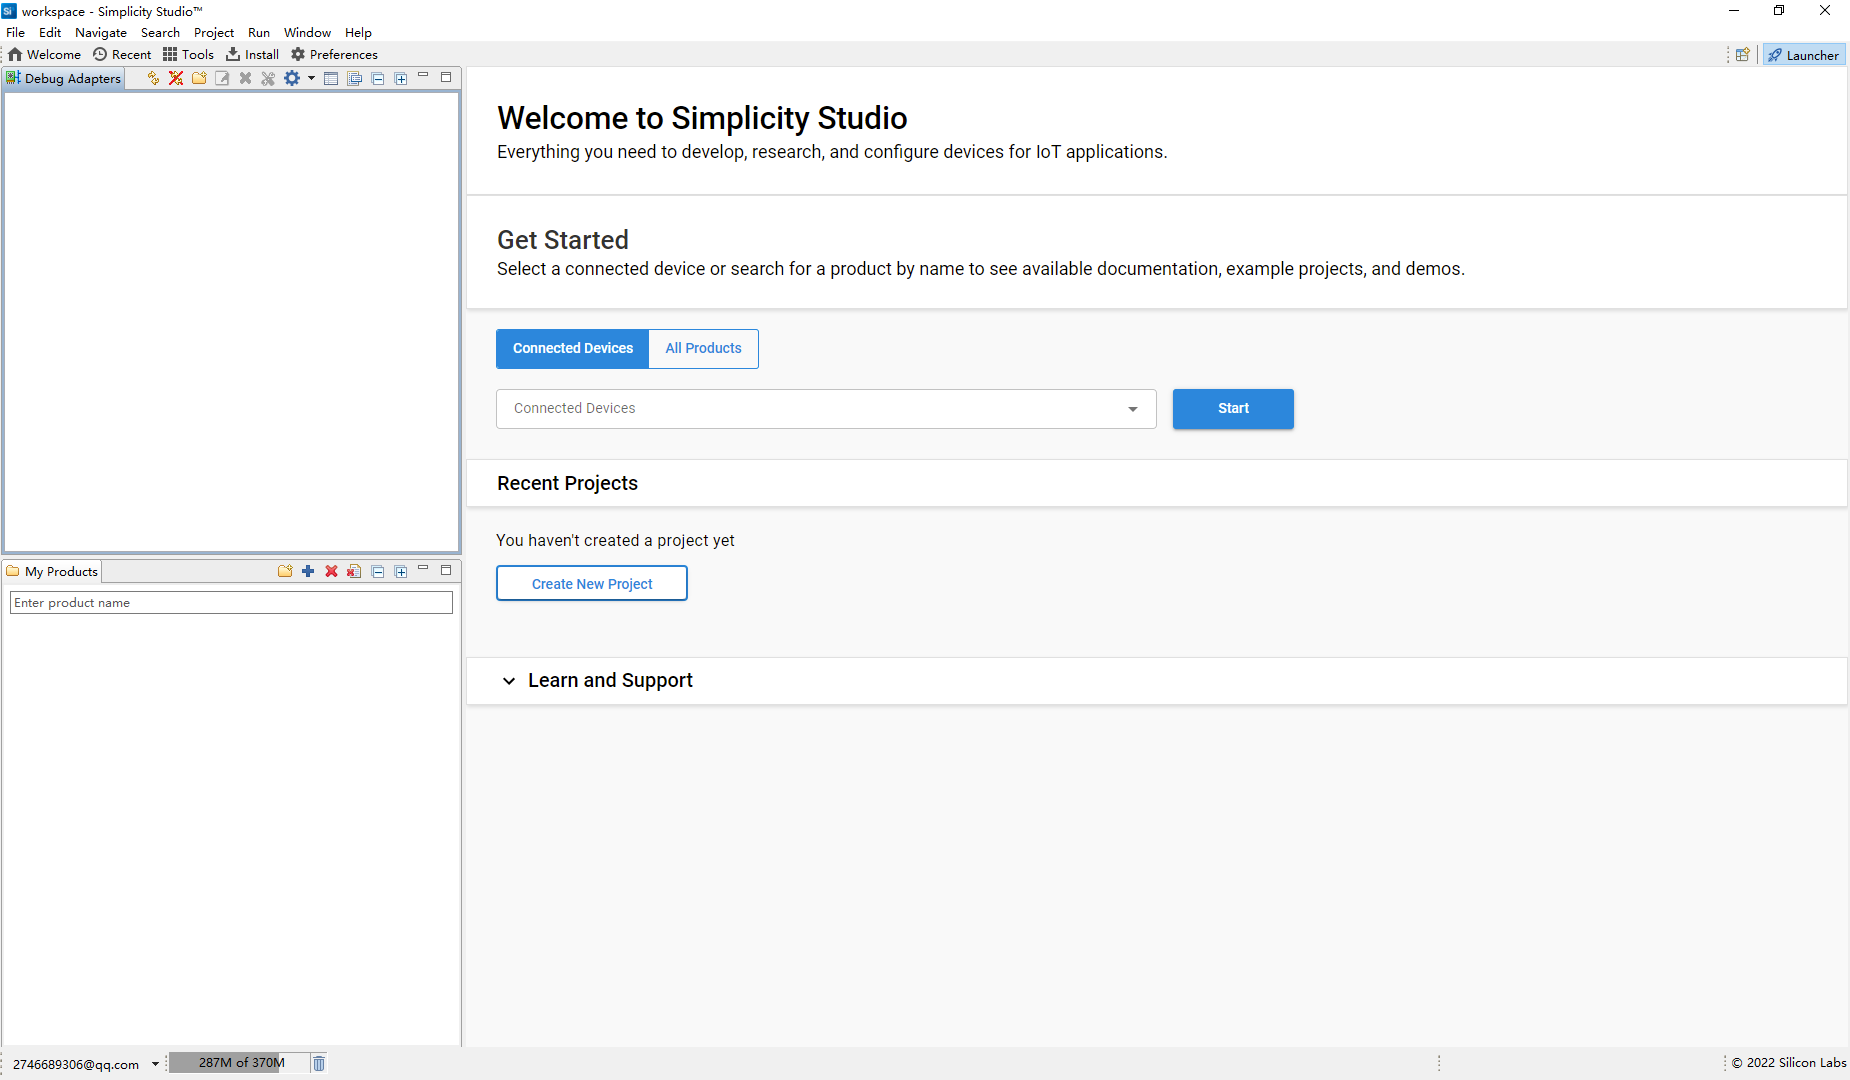
Task: Maximize the My Products panel
Action: tap(446, 570)
